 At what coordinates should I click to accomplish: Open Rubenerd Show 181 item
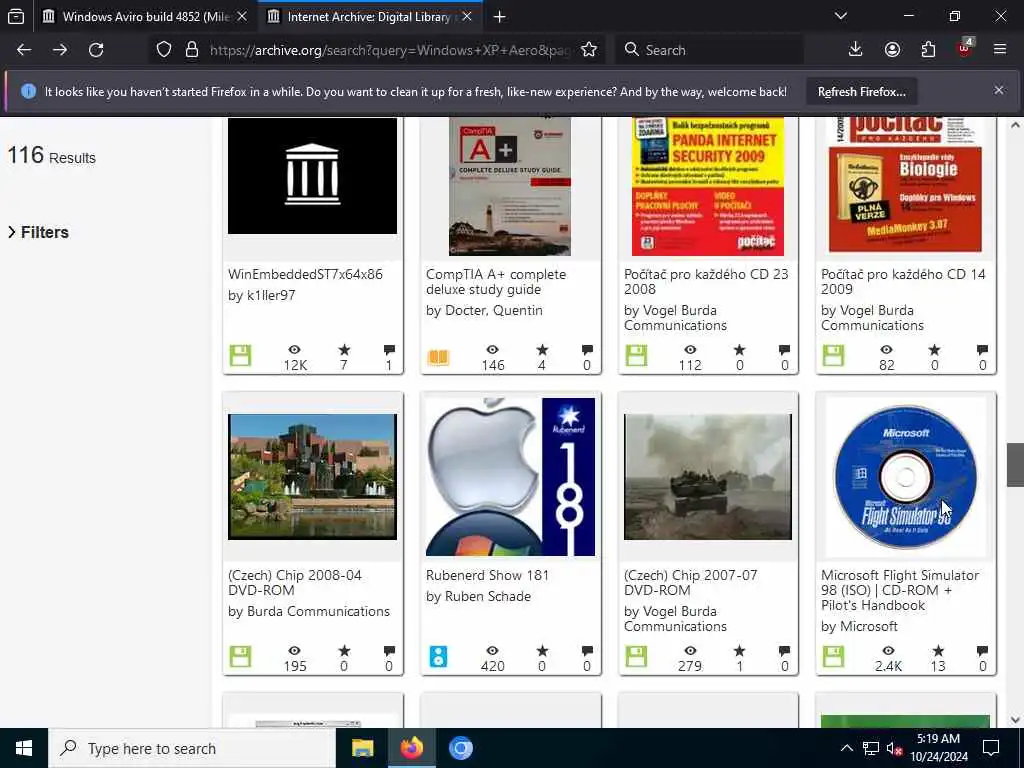click(x=487, y=575)
